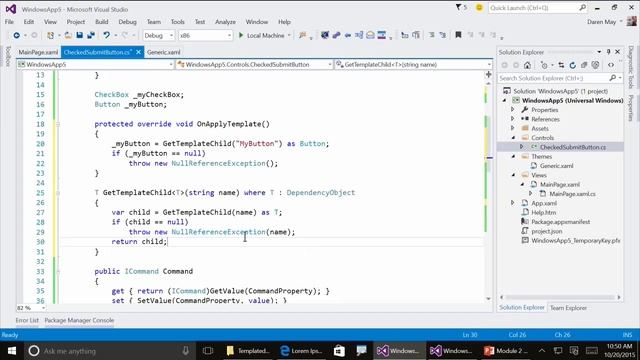Open the Debug menu

pyautogui.click(x=127, y=22)
